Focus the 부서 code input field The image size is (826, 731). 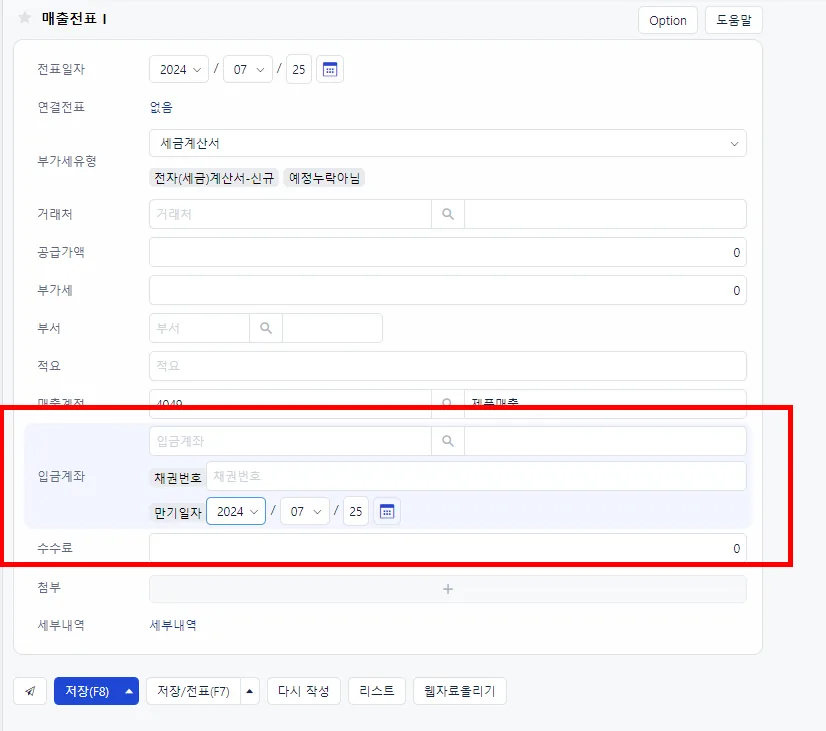pyautogui.click(x=199, y=328)
